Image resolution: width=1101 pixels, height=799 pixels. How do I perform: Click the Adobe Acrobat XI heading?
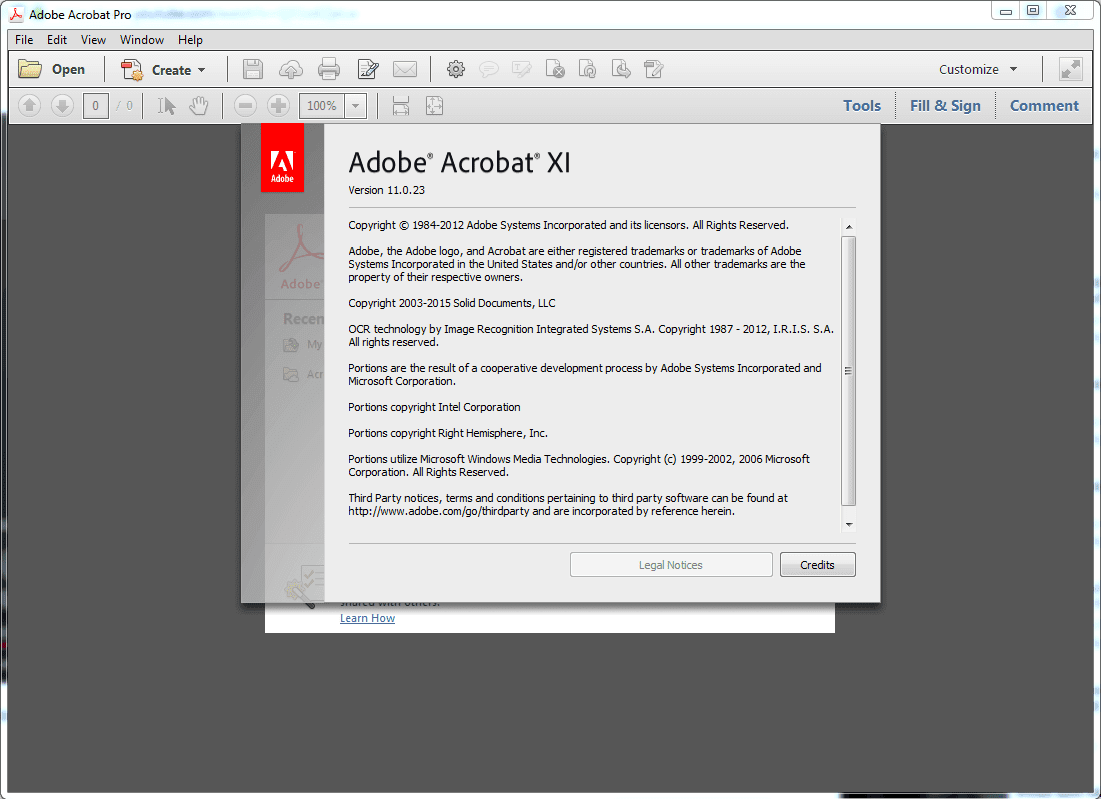pos(459,162)
